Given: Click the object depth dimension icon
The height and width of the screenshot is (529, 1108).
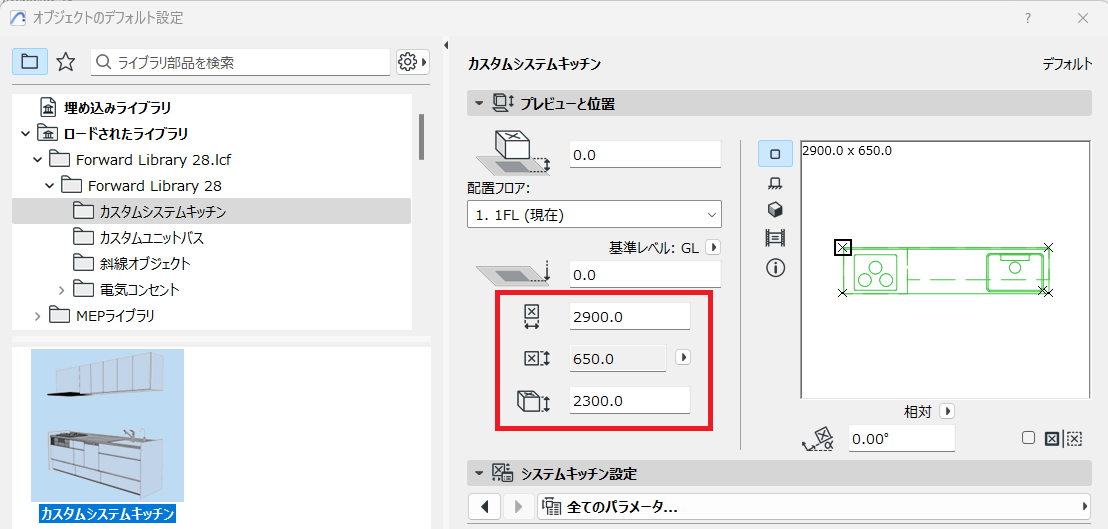Looking at the screenshot, I should coord(536,359).
